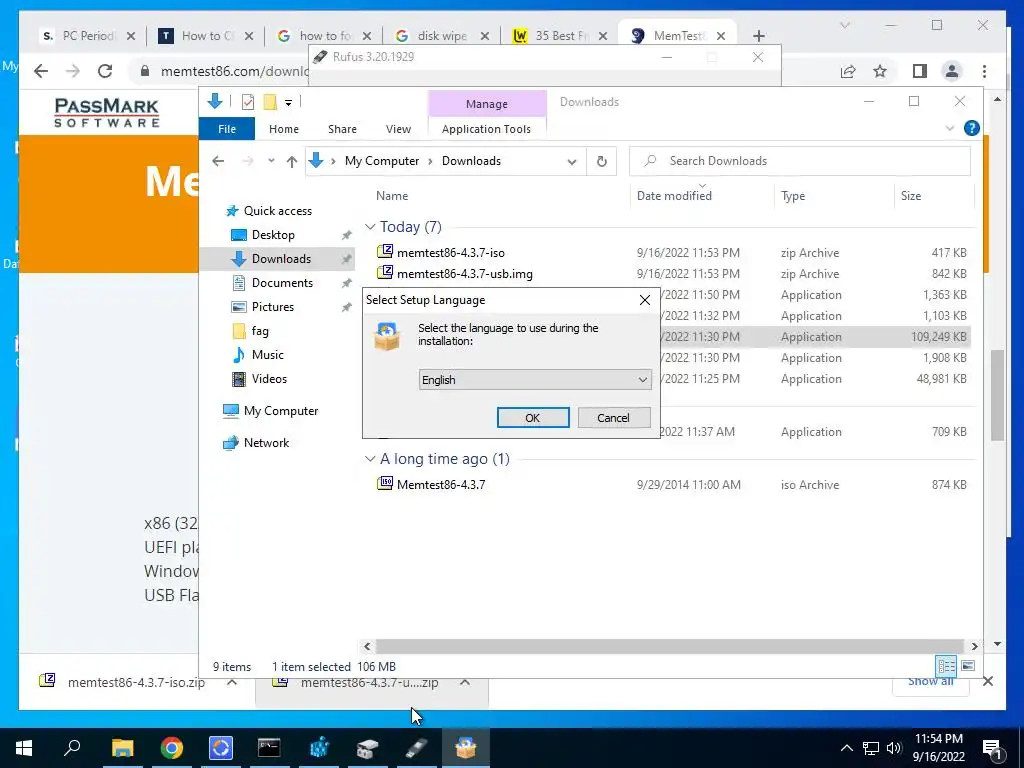Confirm language with OK button
The height and width of the screenshot is (768, 1024).
point(533,418)
